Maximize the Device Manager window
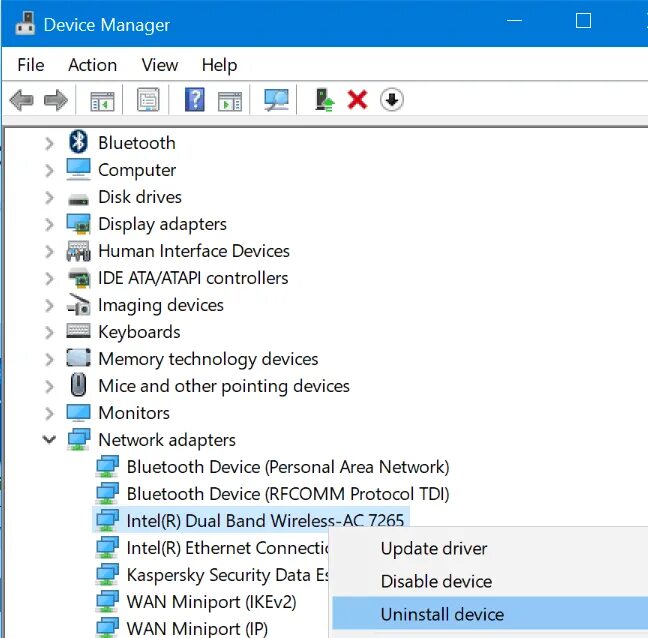Viewport: 648px width, 638px height. click(583, 21)
